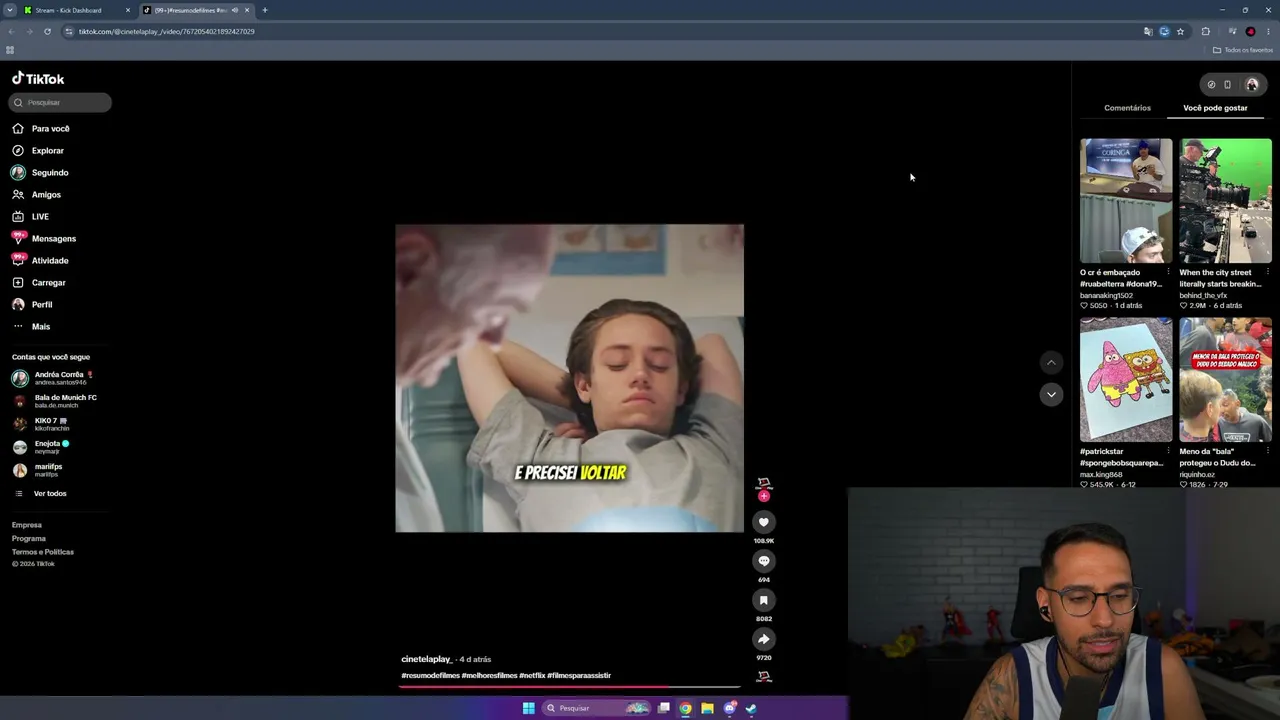The width and height of the screenshot is (1280, 720).
Task: Follow cinetelaplay_ with the plus badge
Action: click(763, 496)
